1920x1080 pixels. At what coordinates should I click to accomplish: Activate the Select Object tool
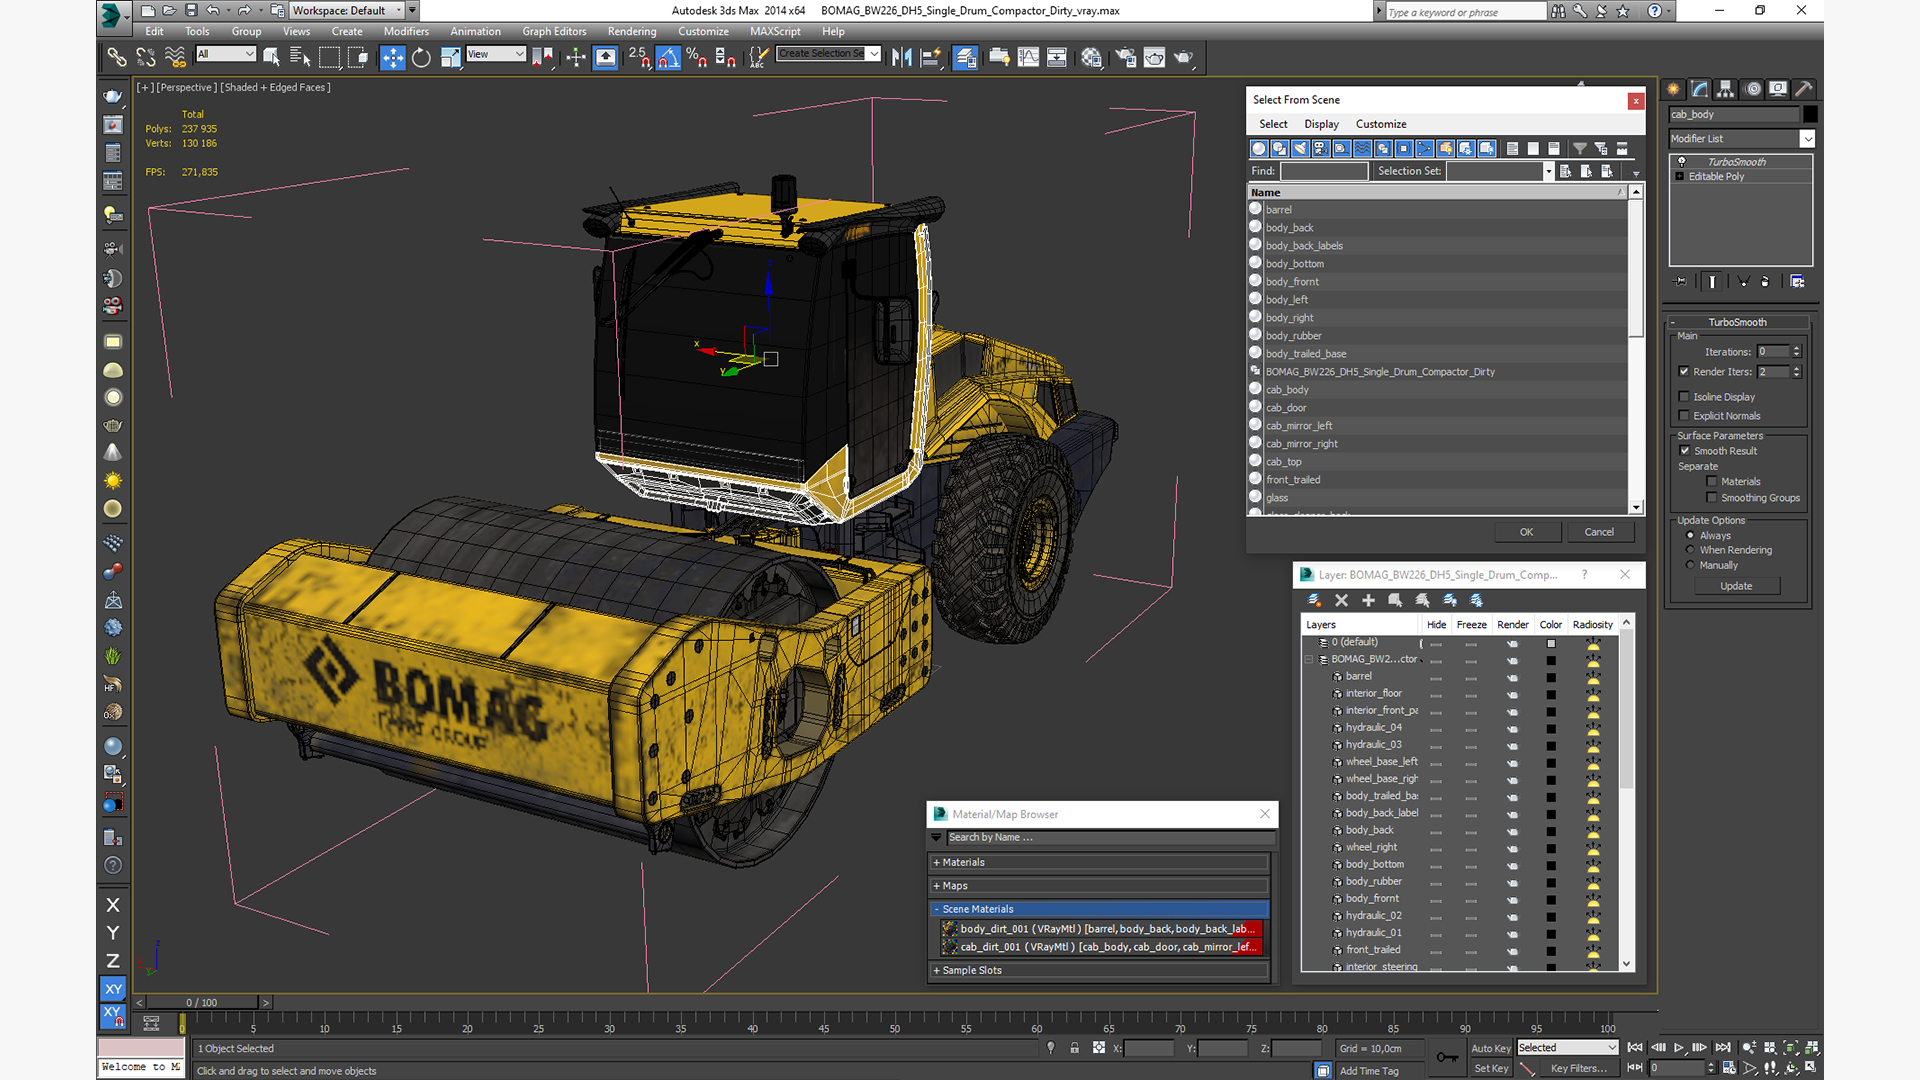pos(271,57)
